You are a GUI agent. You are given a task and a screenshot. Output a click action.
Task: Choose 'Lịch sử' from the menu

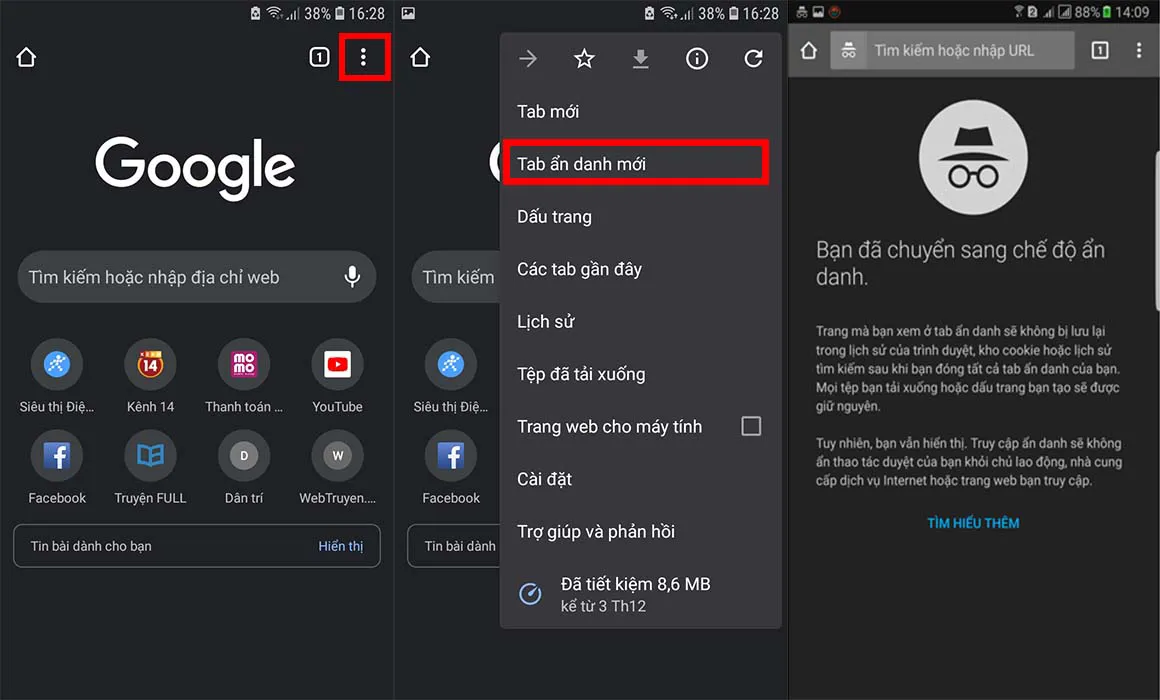pos(545,321)
